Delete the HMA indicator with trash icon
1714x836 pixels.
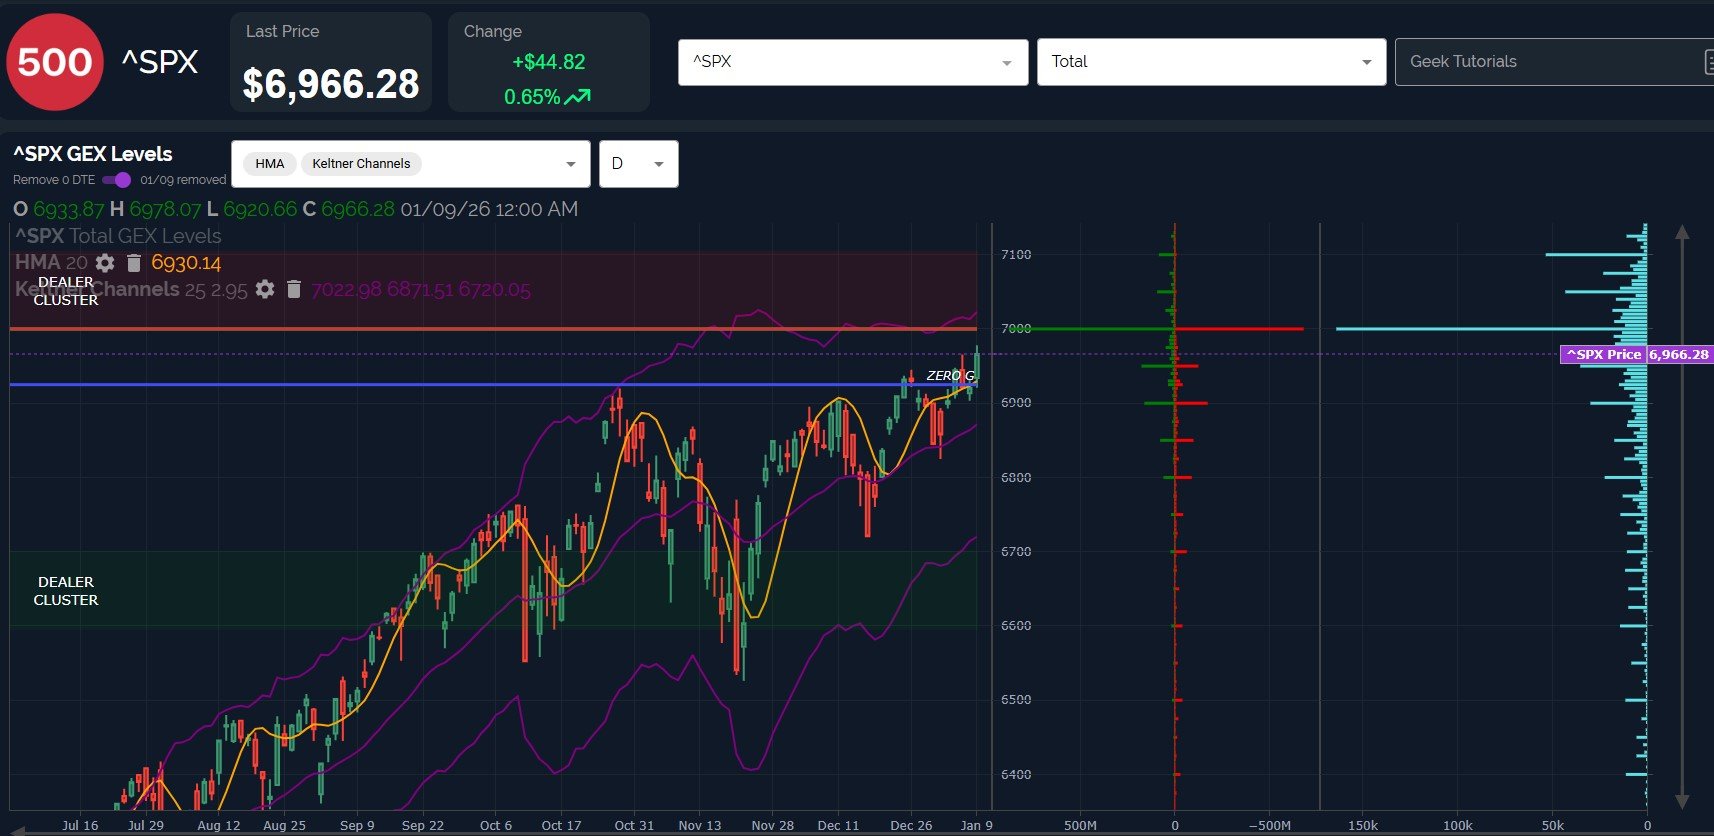click(x=134, y=263)
